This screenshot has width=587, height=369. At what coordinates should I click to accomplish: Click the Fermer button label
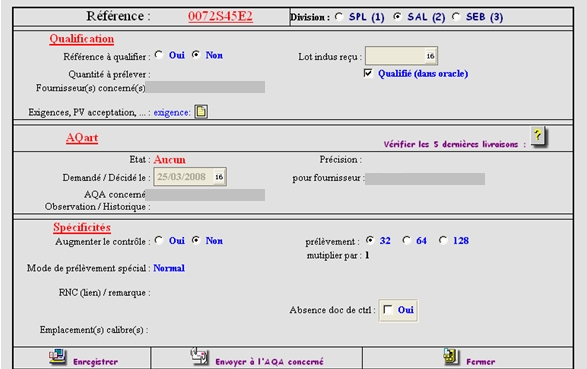(481, 362)
